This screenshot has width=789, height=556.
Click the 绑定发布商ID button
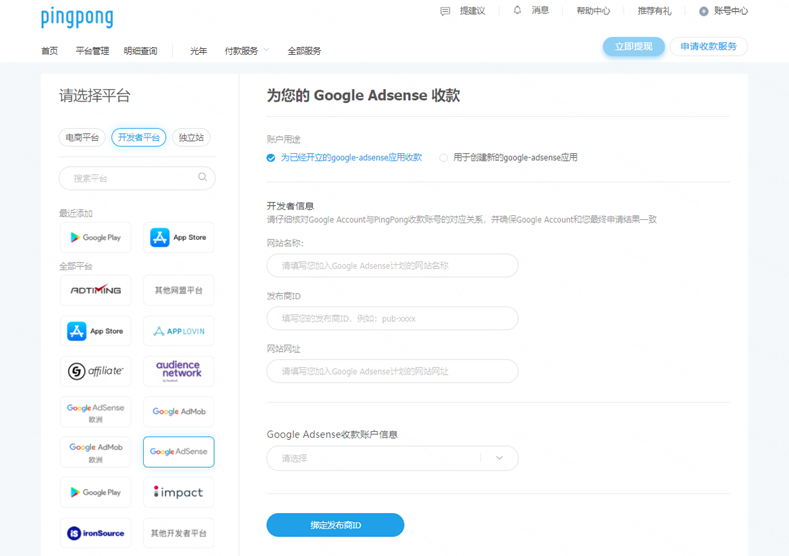[335, 525]
